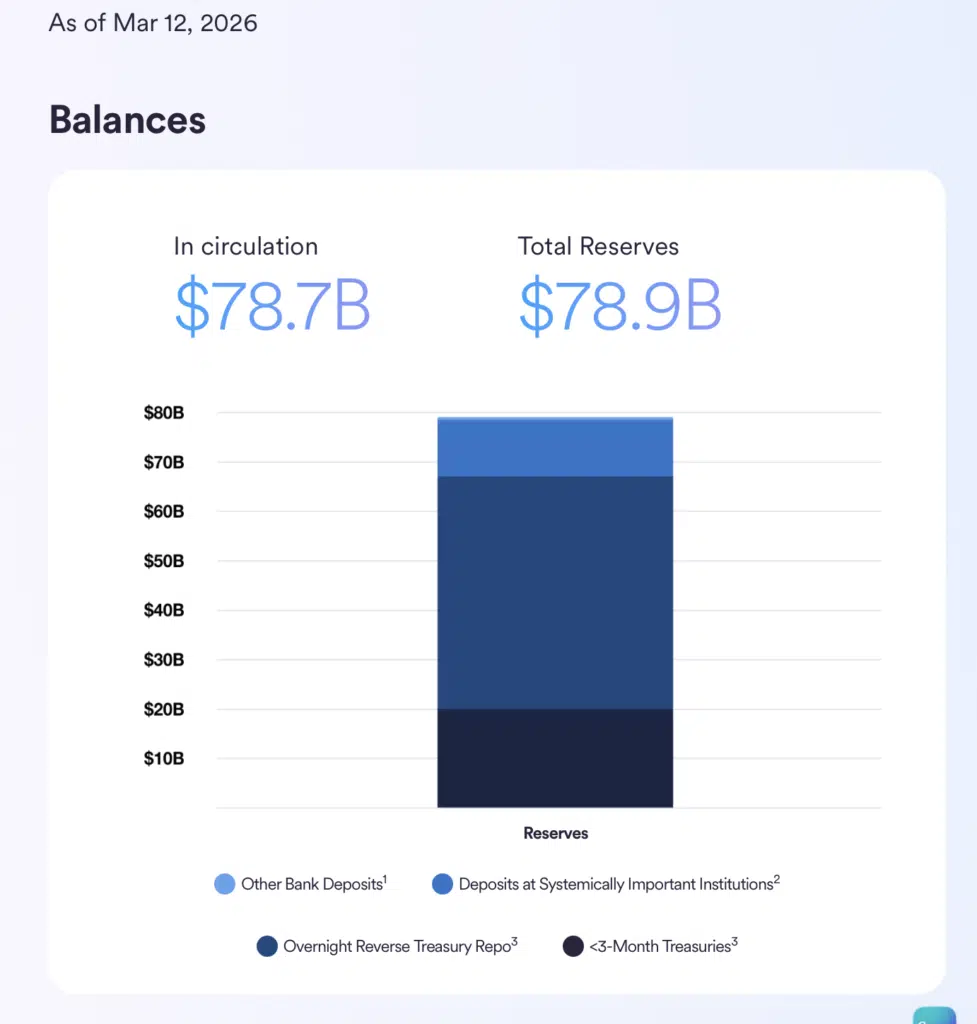The width and height of the screenshot is (977, 1024).
Task: Click the Total Reserves label
Action: tap(598, 246)
